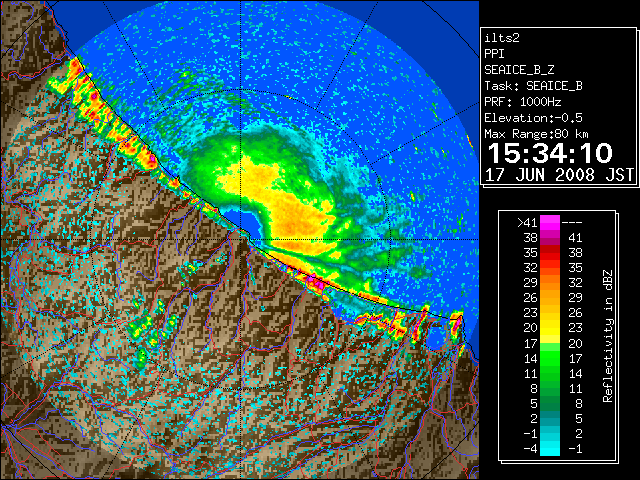The width and height of the screenshot is (640, 480).
Task: Click the "Reflectivity in dBZ" vertical label
Action: coord(607,336)
